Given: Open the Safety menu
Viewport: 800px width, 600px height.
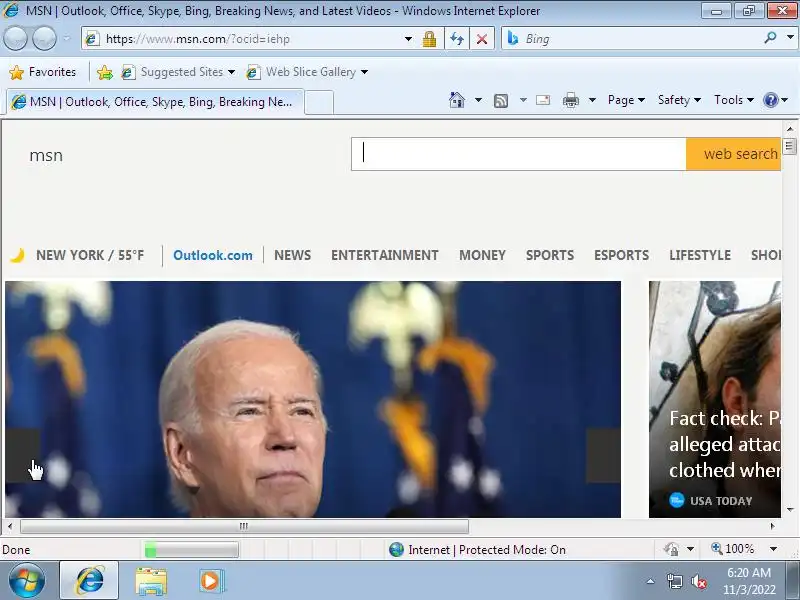Looking at the screenshot, I should (x=679, y=100).
